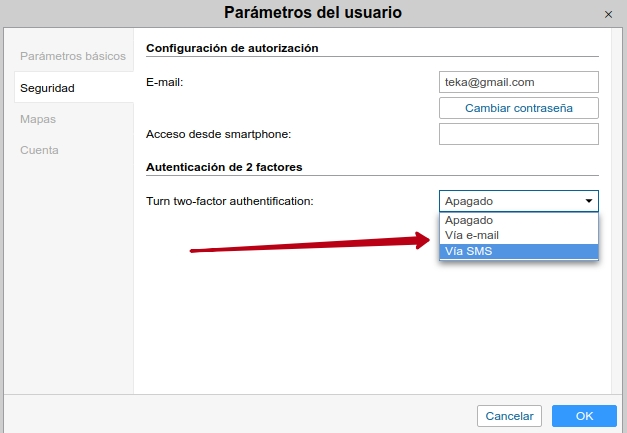627x433 pixels.
Task: Click the two-factor combo box showing Apagado
Action: pos(508,201)
